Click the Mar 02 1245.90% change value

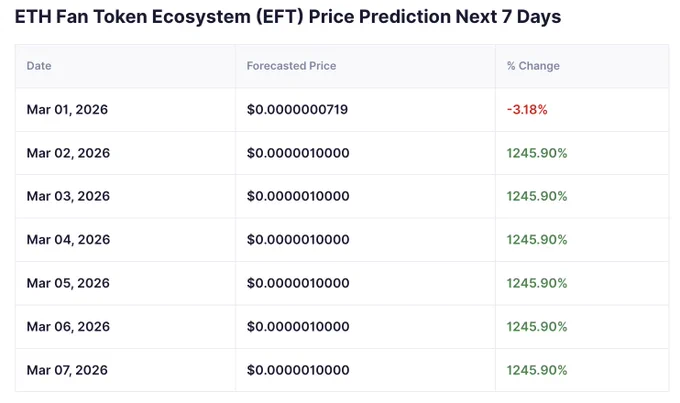pos(537,153)
